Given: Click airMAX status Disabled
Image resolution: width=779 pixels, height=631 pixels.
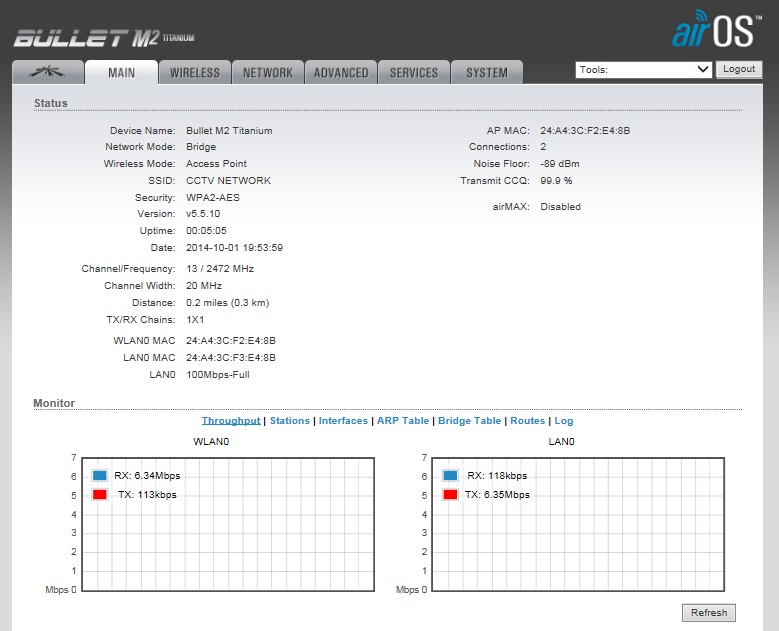Looking at the screenshot, I should click(560, 207).
